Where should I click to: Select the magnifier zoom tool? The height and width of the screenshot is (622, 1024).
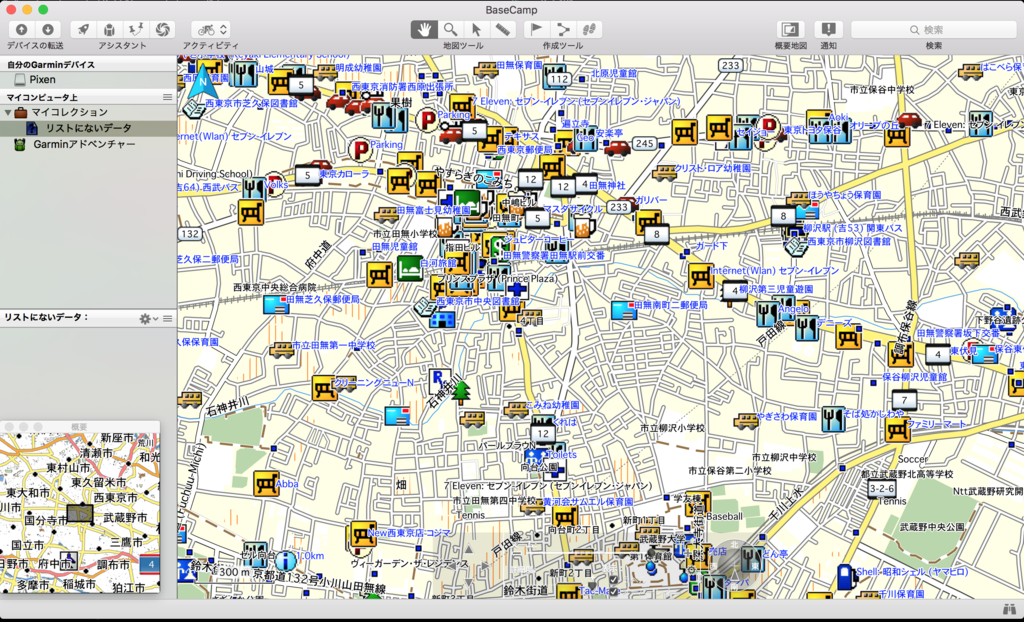coord(451,29)
